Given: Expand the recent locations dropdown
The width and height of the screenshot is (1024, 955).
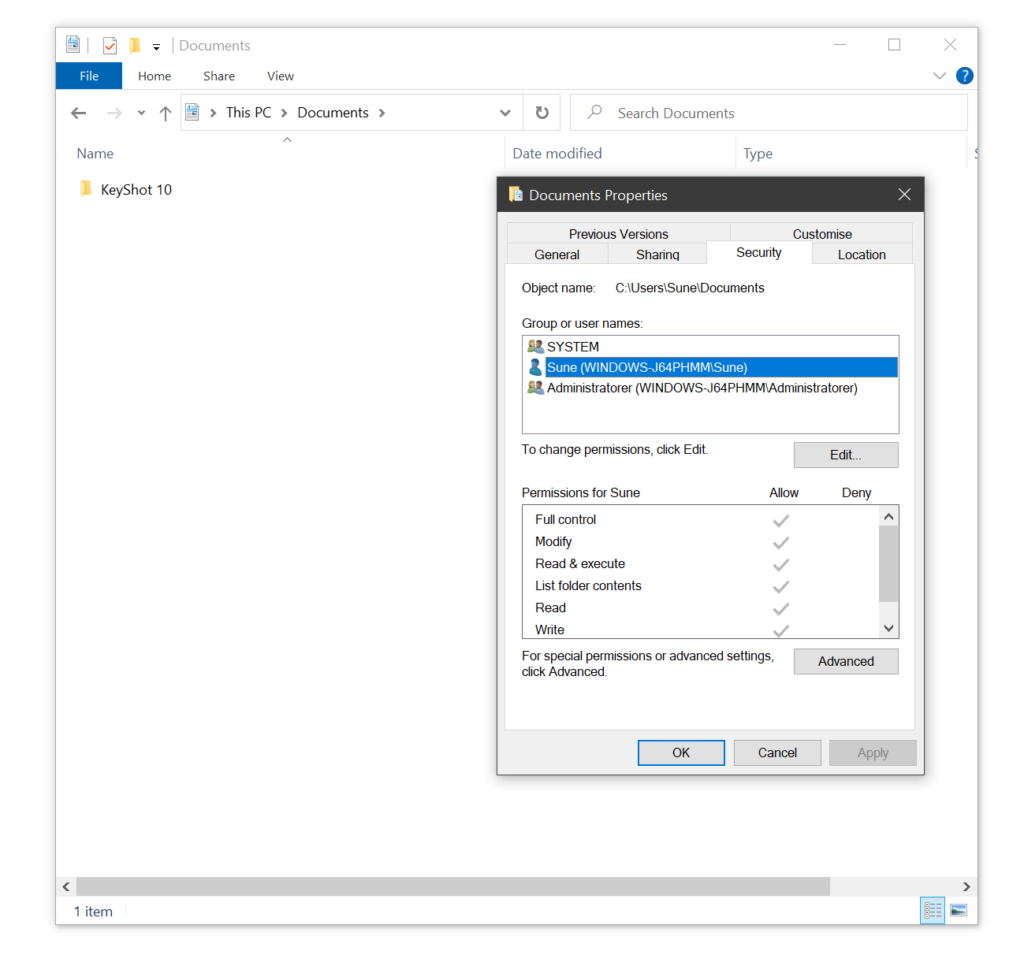Looking at the screenshot, I should pyautogui.click(x=141, y=113).
